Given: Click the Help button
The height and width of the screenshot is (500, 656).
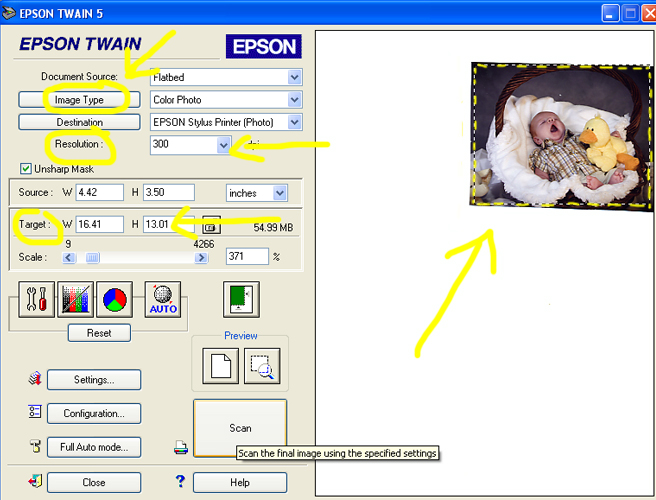Looking at the screenshot, I should coord(240,482).
